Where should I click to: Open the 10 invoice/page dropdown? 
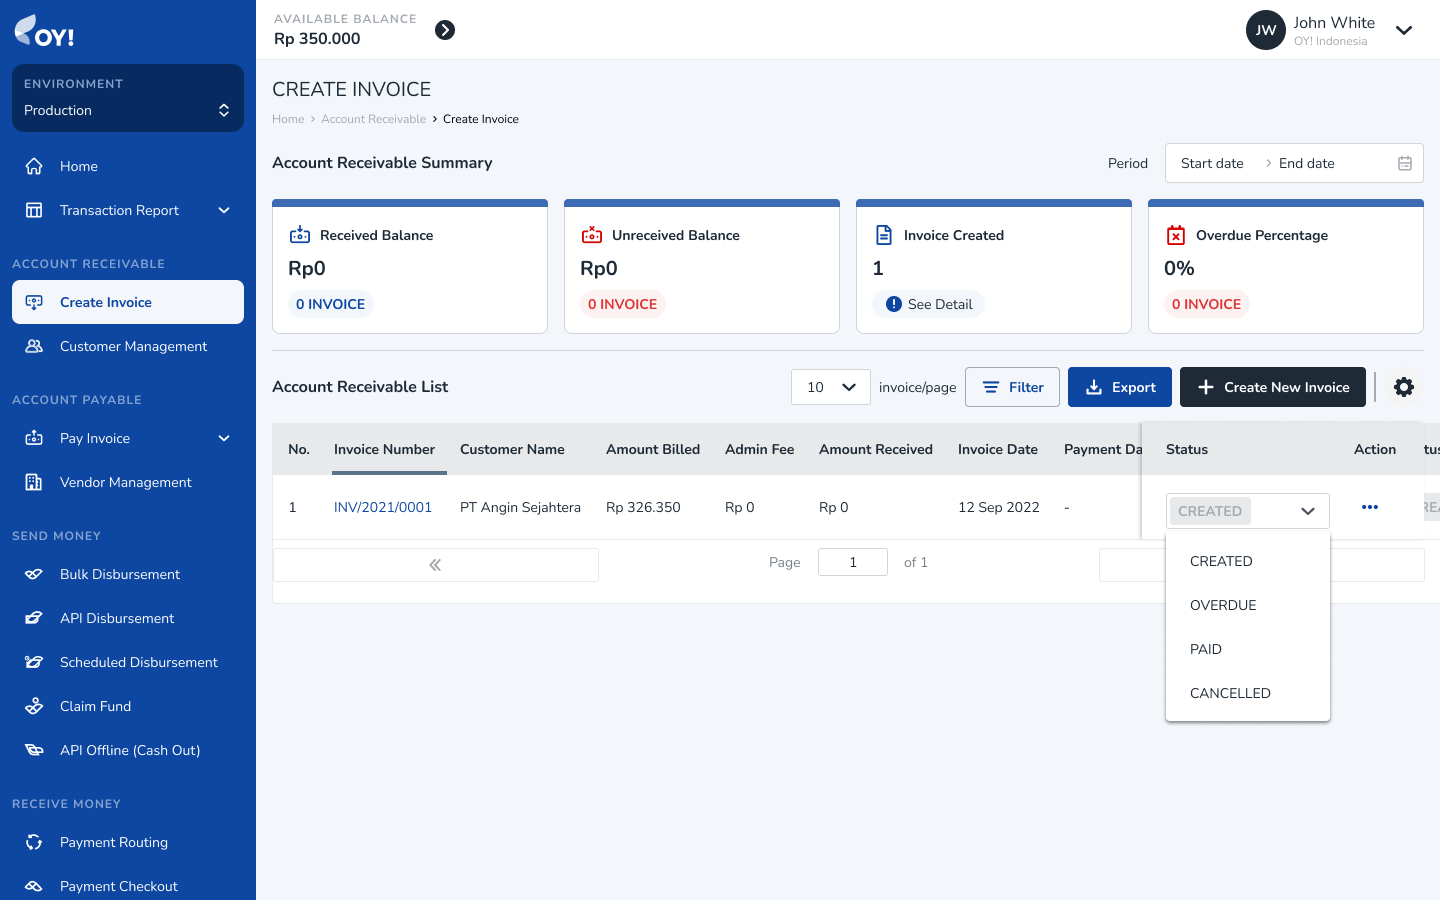pos(831,387)
